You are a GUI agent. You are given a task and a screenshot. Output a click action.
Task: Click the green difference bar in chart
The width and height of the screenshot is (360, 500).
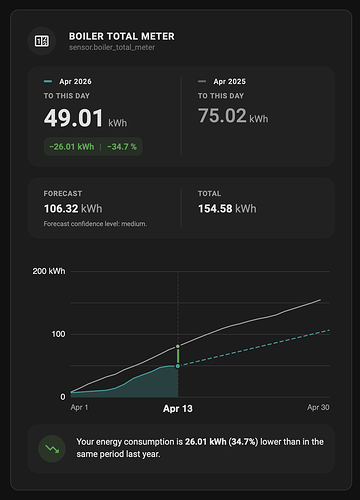click(178, 356)
